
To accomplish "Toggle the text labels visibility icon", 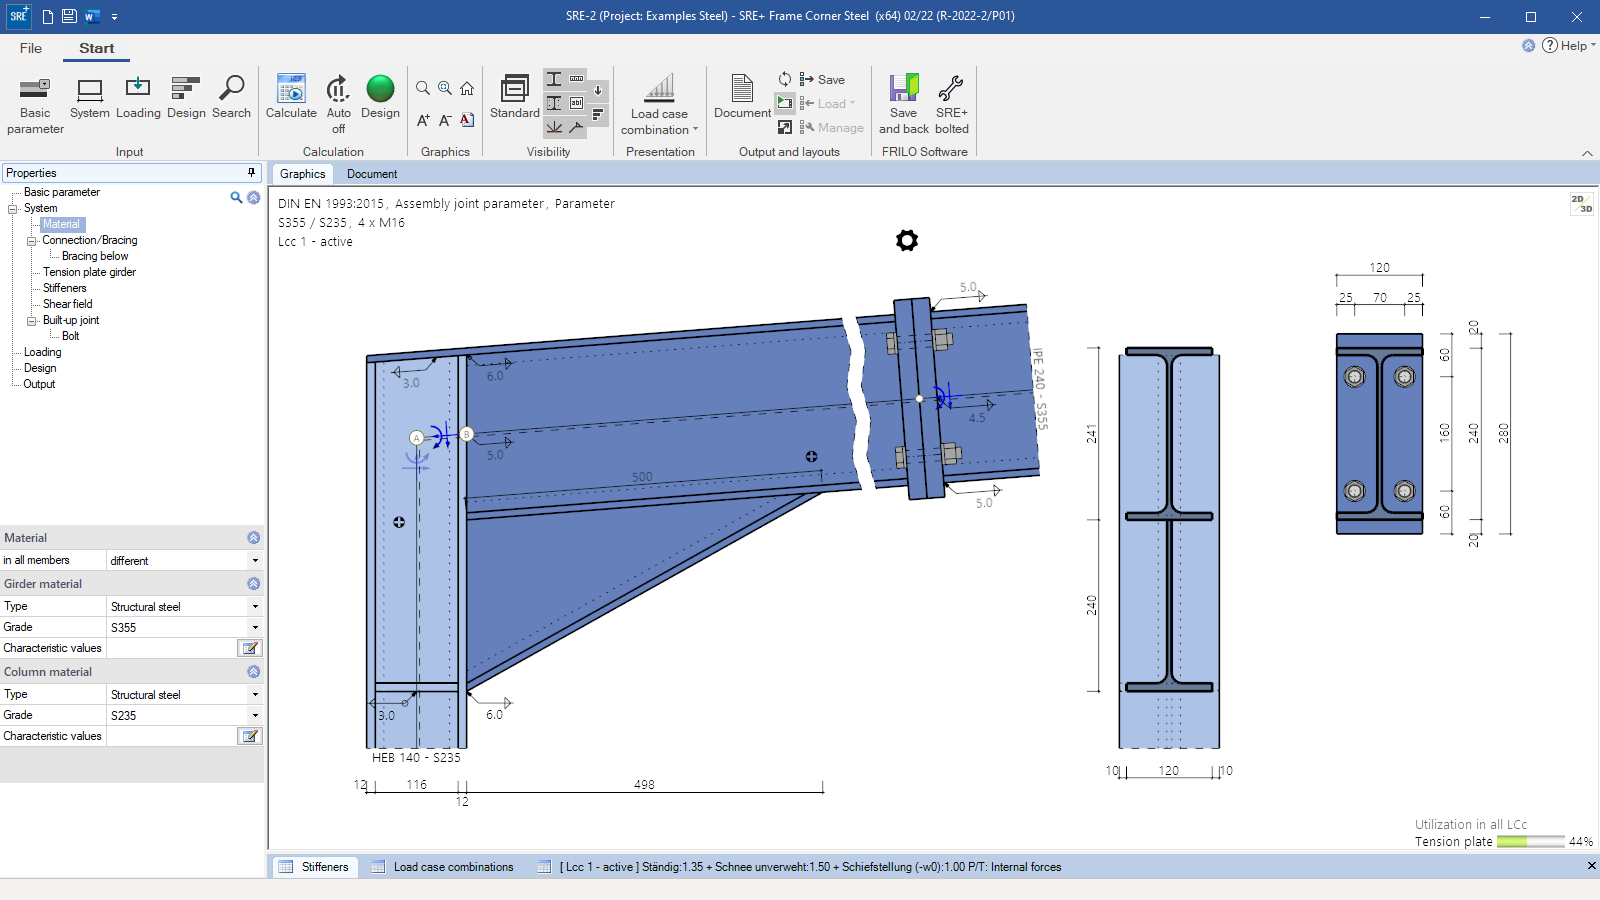I will point(577,103).
